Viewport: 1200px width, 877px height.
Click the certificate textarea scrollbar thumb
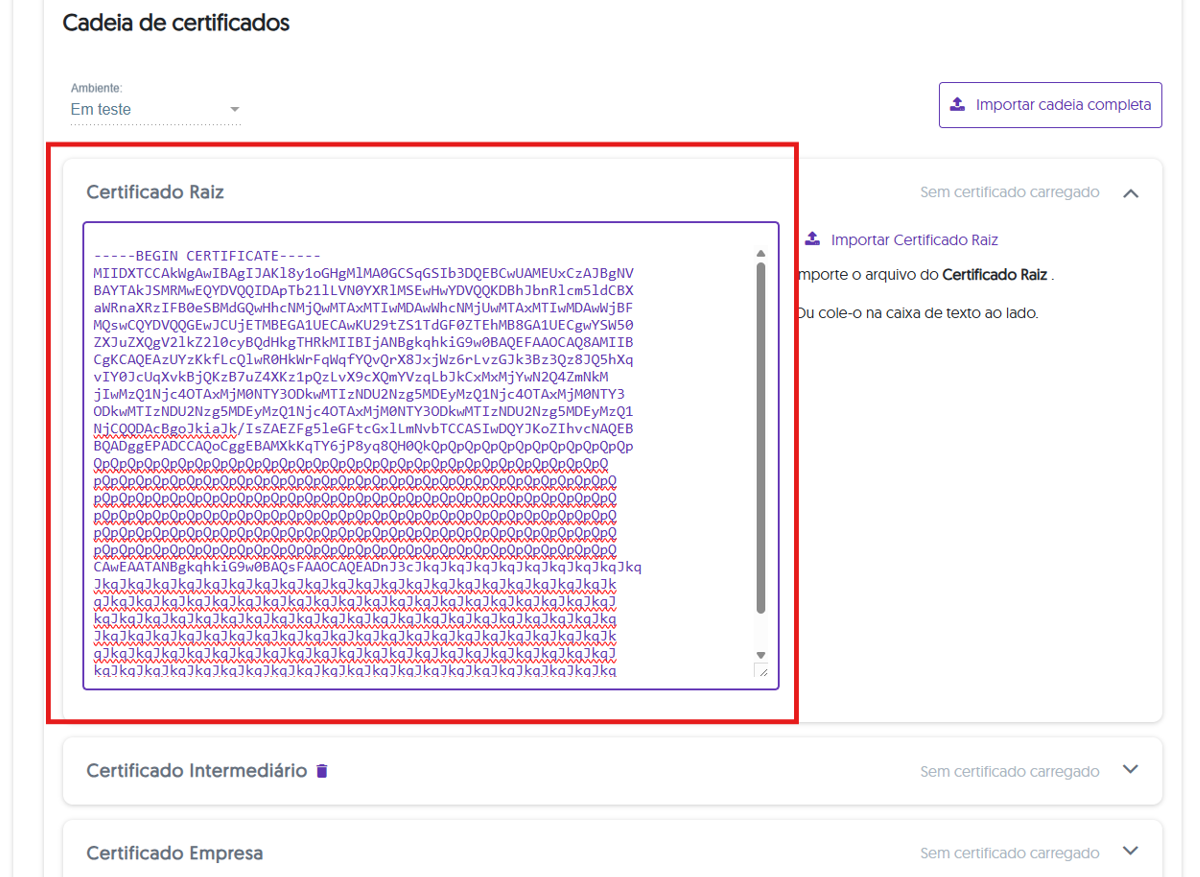pos(761,438)
